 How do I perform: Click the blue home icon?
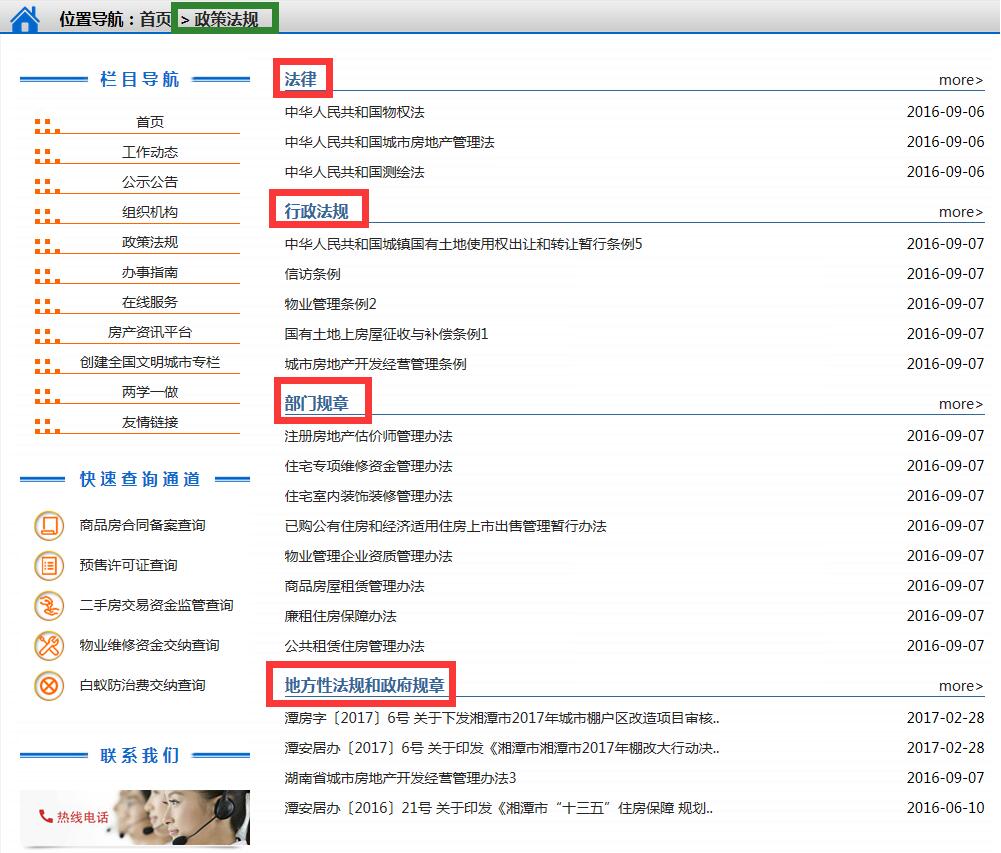[24, 18]
